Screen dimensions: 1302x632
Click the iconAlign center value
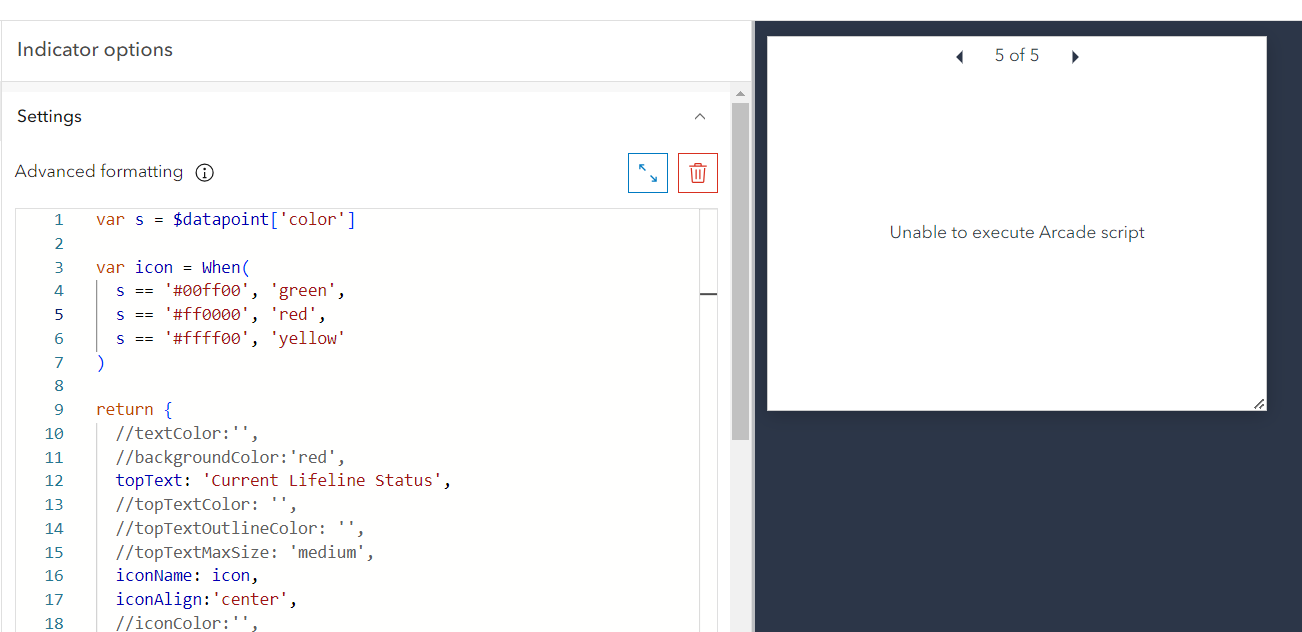coord(250,599)
